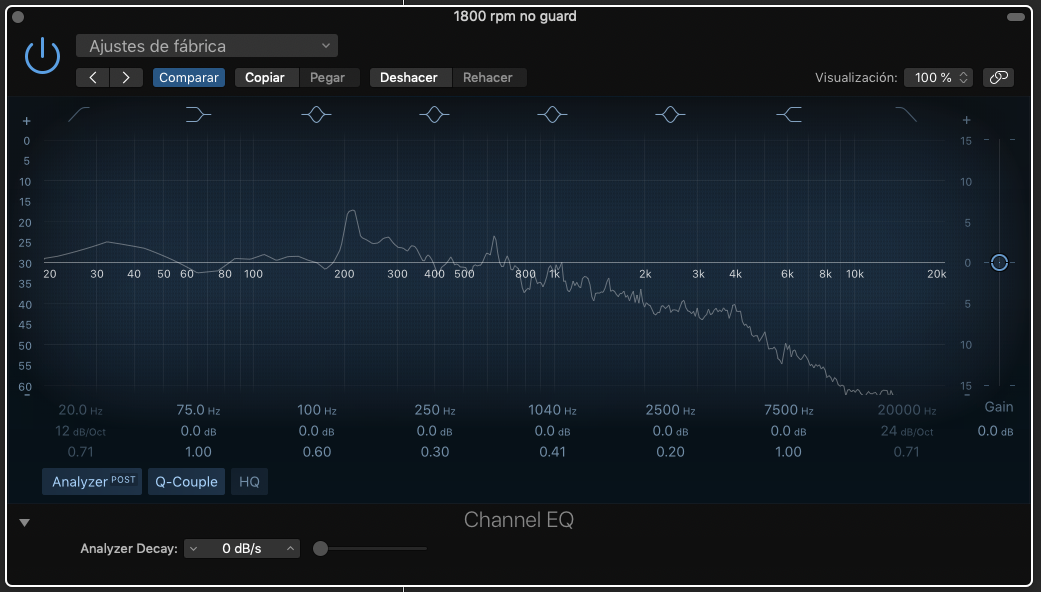Select the 0.30 Q value
Image resolution: width=1041 pixels, height=592 pixels.
click(x=435, y=452)
